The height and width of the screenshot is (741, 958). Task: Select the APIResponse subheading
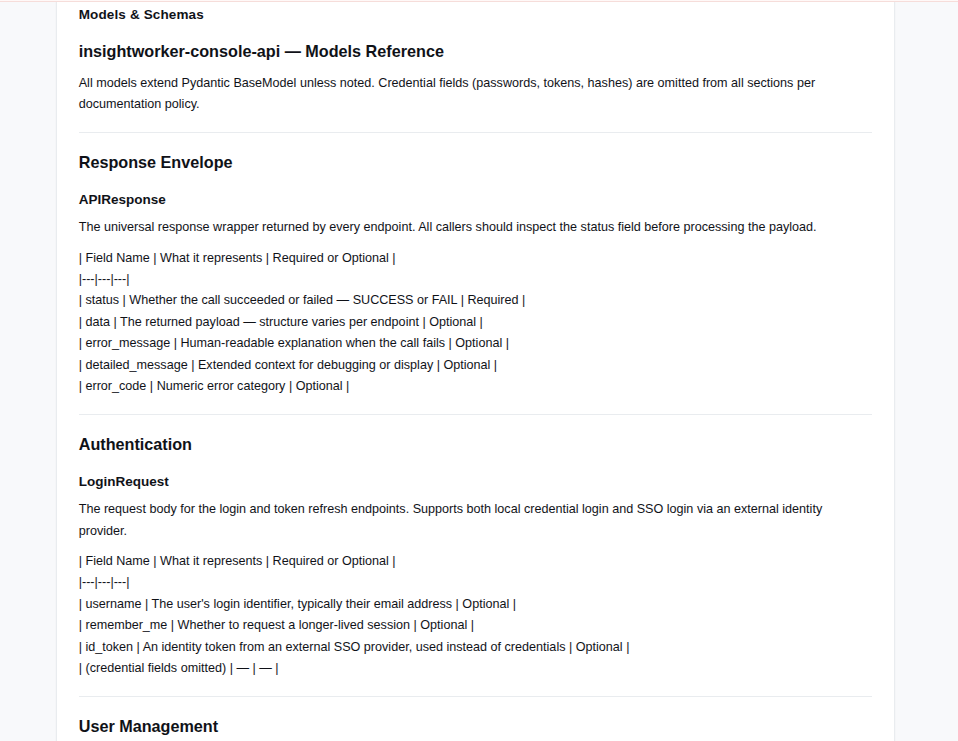122,200
